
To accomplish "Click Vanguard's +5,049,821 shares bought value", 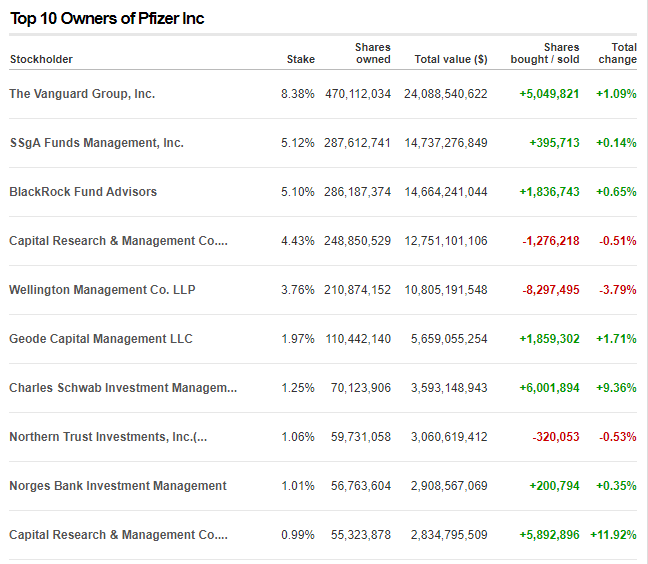I will tap(549, 94).
